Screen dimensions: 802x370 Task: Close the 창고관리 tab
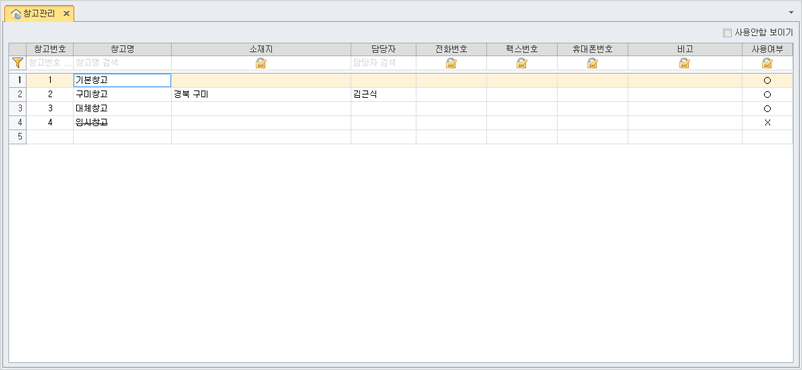(x=66, y=14)
